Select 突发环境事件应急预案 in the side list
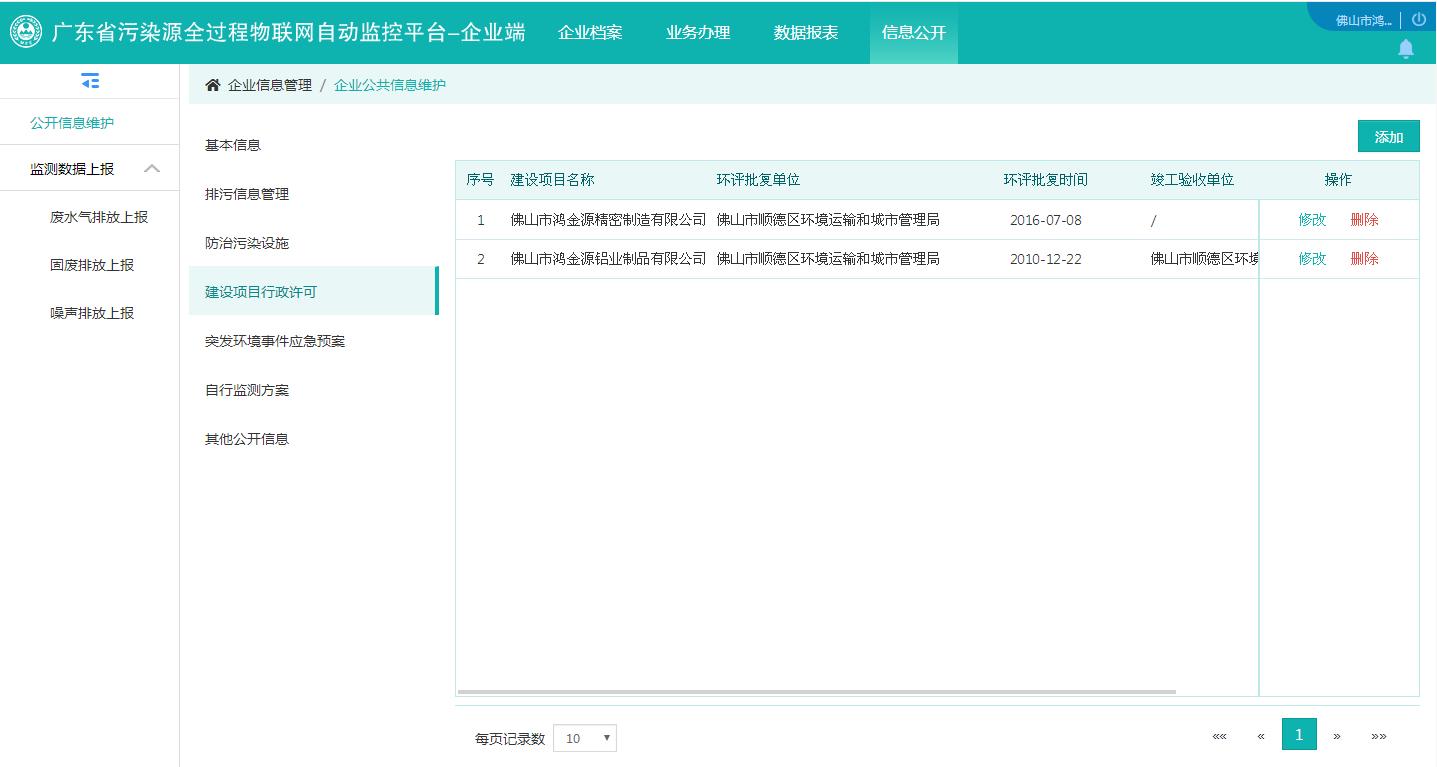The width and height of the screenshot is (1437, 767). click(x=312, y=341)
